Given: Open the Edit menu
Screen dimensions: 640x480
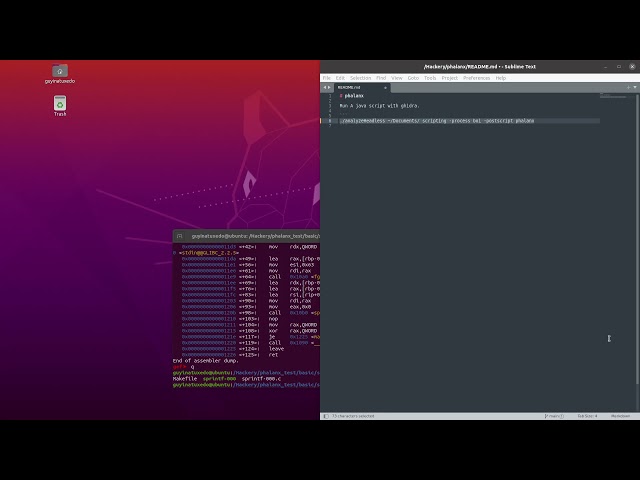Looking at the screenshot, I should pyautogui.click(x=340, y=78).
